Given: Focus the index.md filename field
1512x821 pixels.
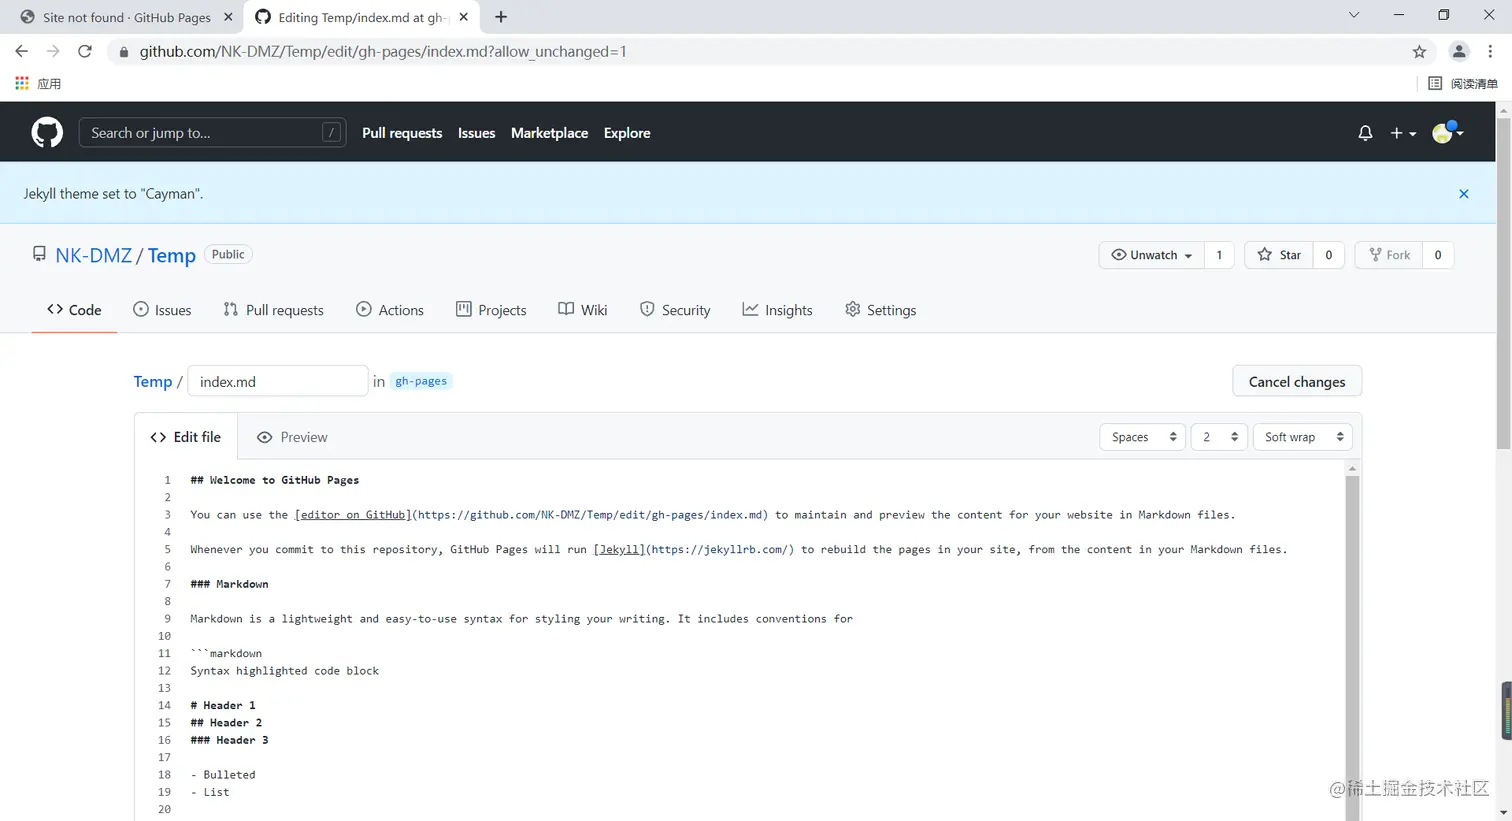Looking at the screenshot, I should [278, 381].
